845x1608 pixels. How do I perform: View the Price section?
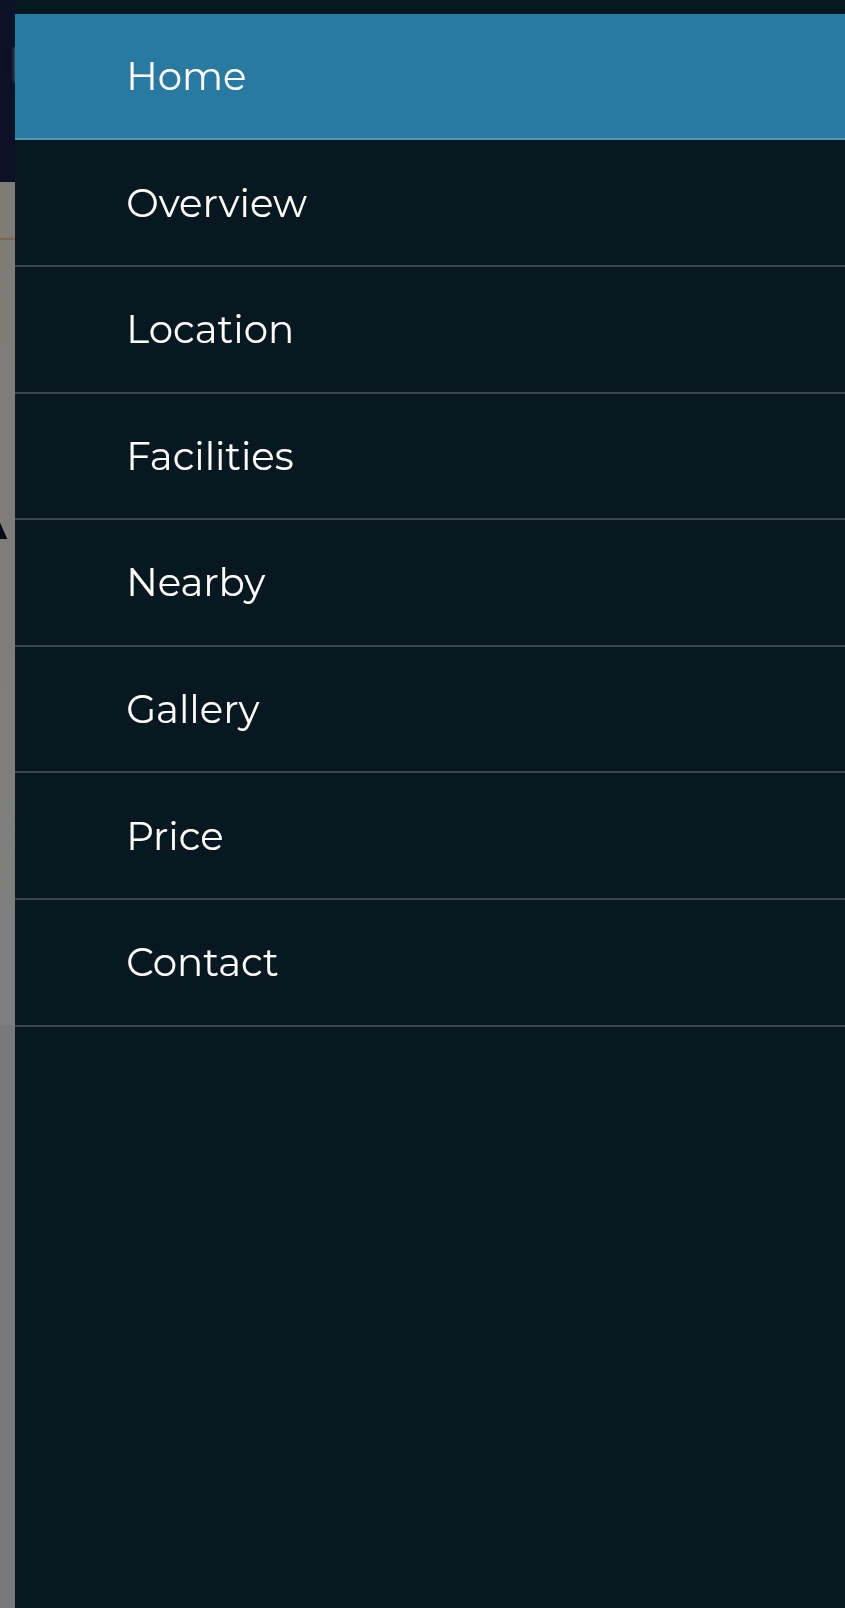pos(430,836)
